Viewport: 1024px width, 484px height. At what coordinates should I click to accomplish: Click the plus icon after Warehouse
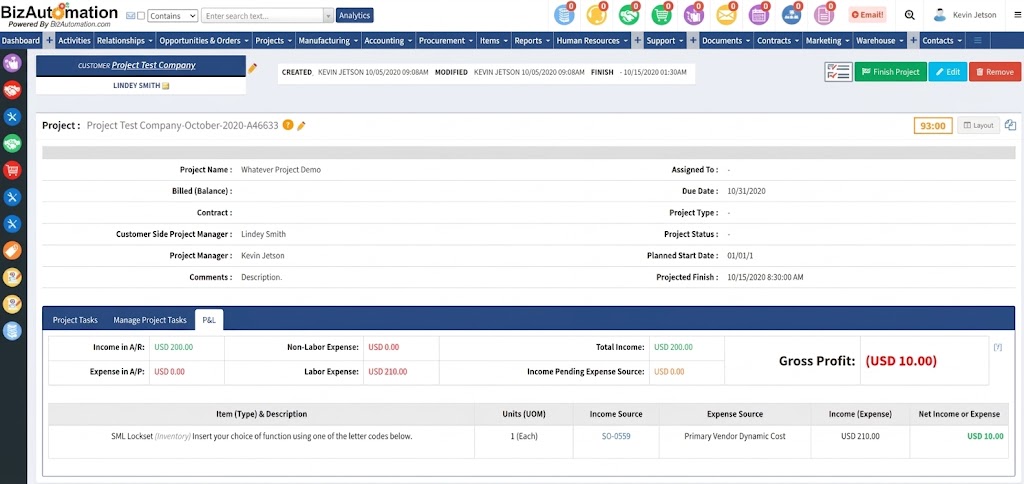coord(914,40)
